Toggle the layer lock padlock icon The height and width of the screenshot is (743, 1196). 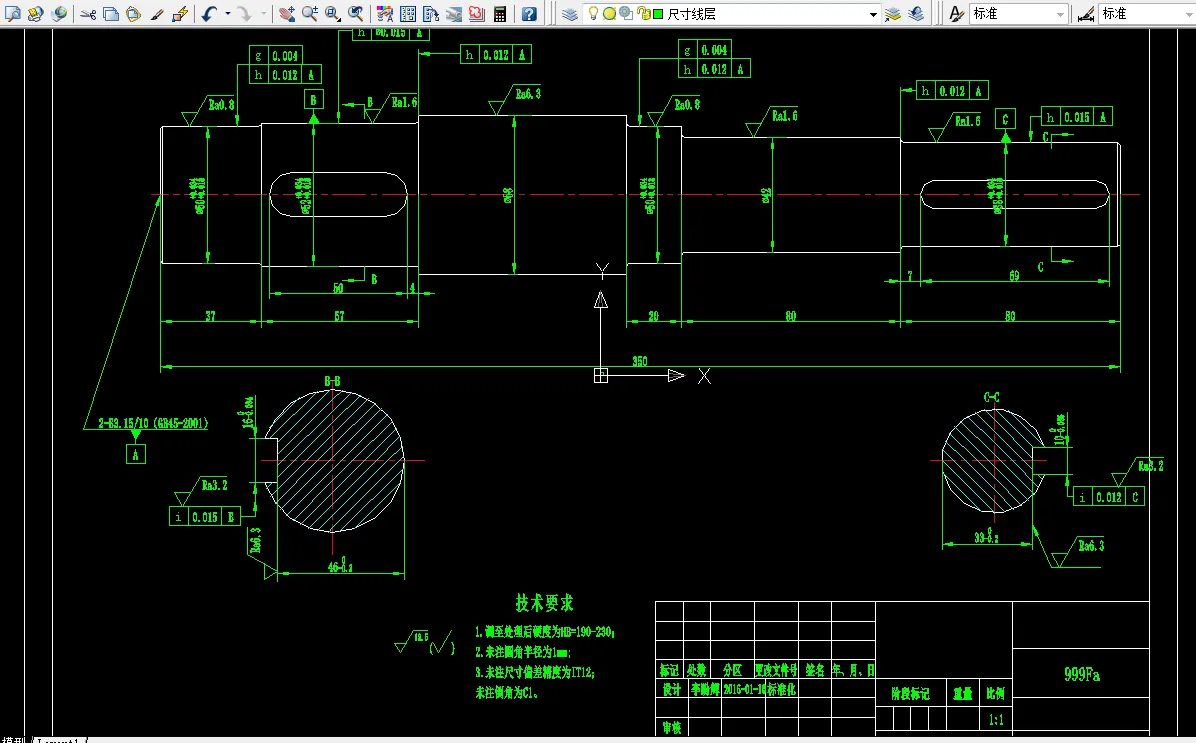pos(643,14)
